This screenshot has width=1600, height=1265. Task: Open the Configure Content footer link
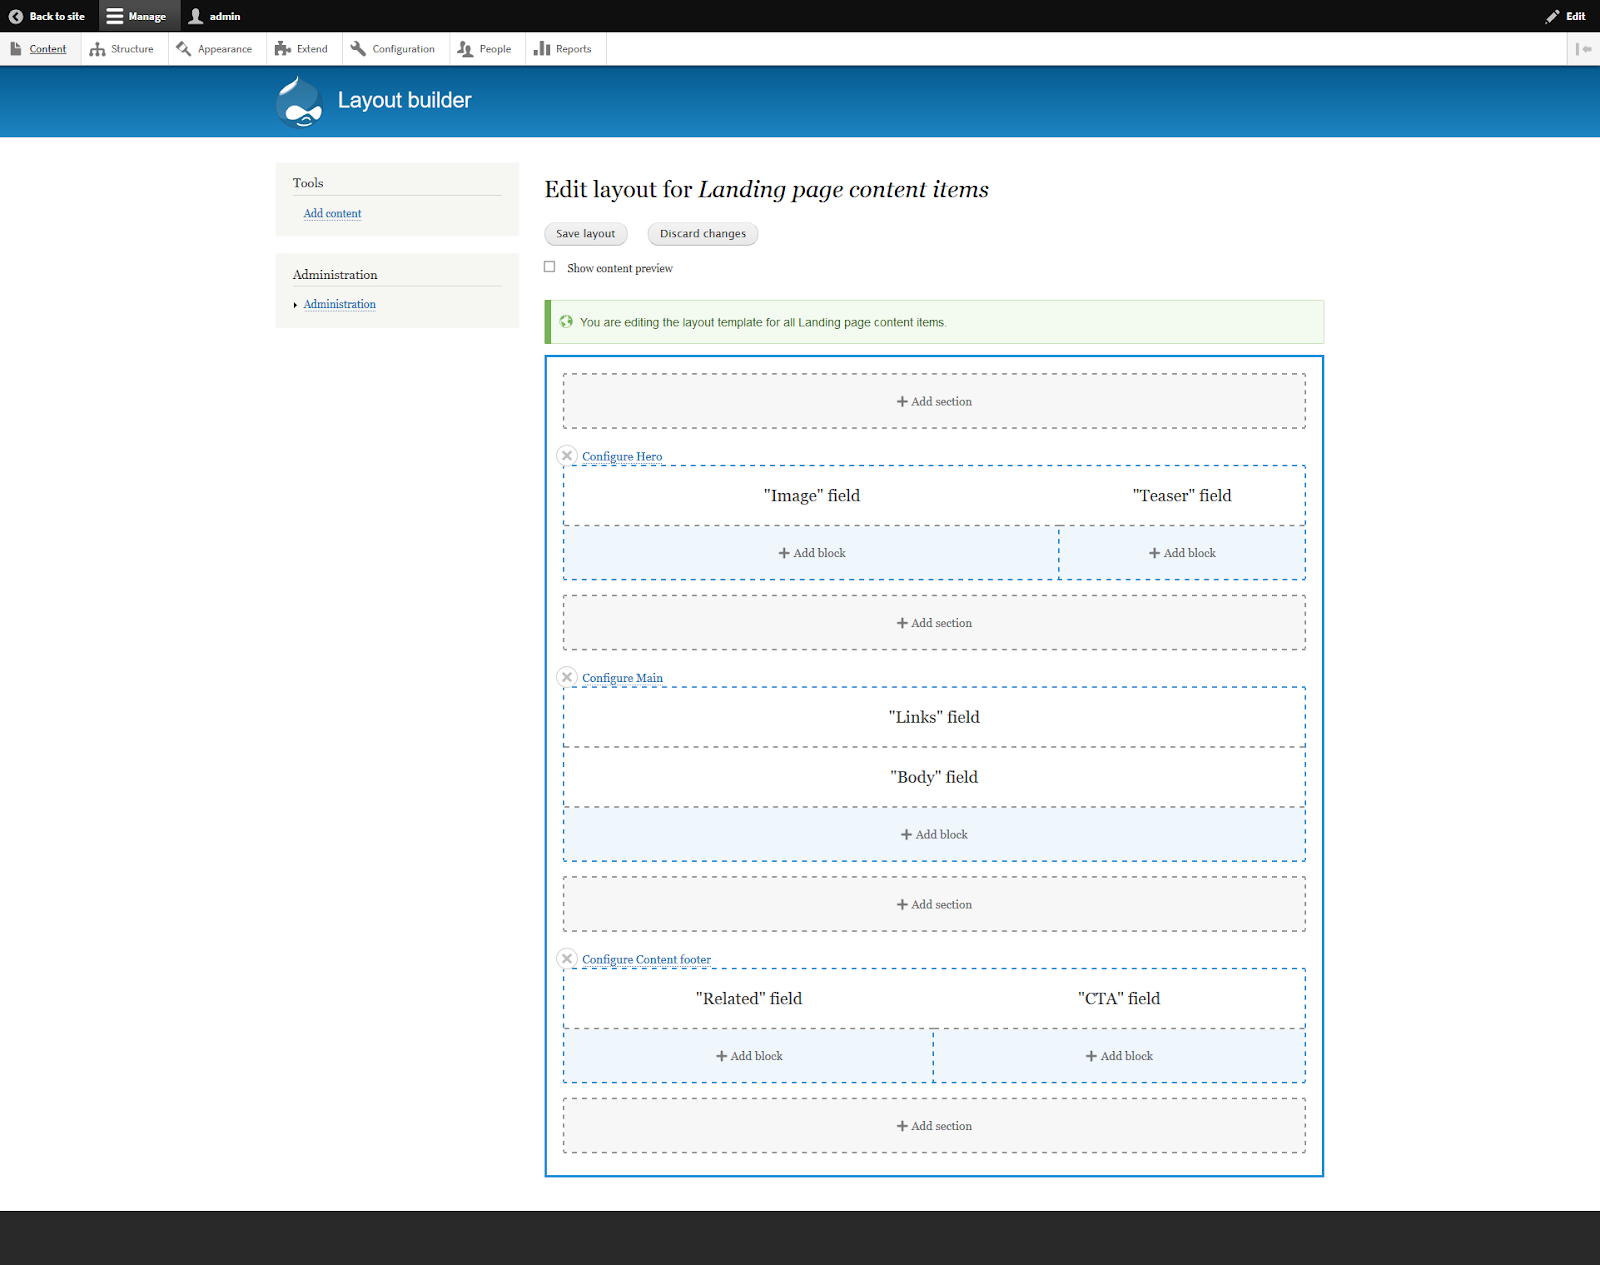pos(646,959)
